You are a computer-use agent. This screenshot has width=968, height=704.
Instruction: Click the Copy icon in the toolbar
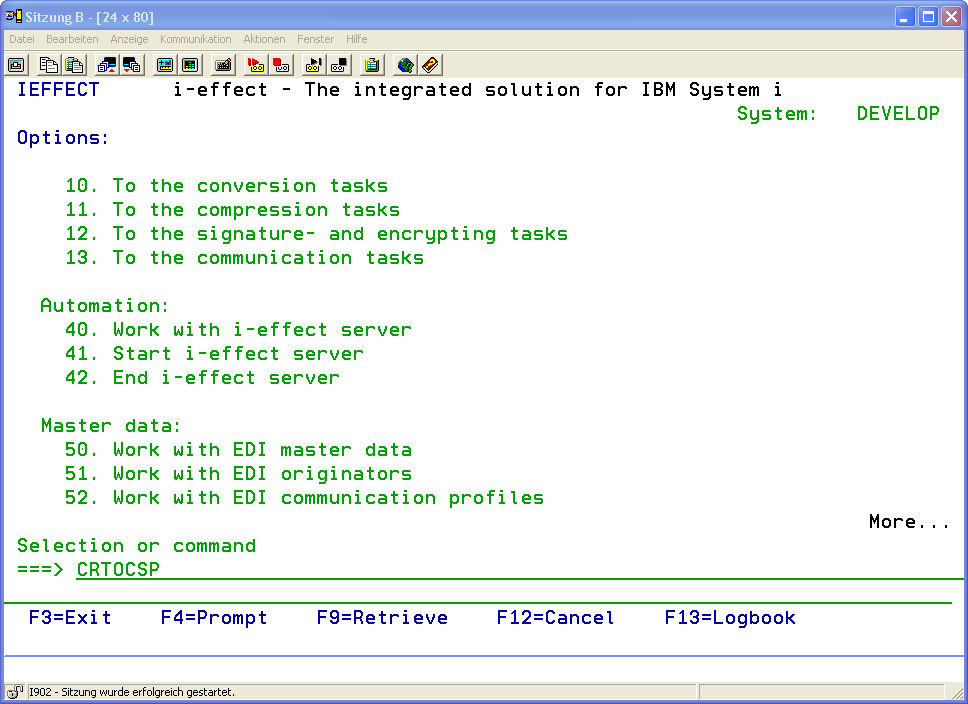click(48, 65)
